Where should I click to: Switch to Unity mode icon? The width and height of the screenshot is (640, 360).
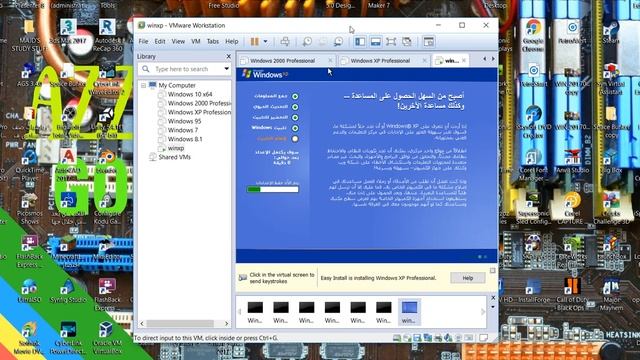[x=407, y=42]
